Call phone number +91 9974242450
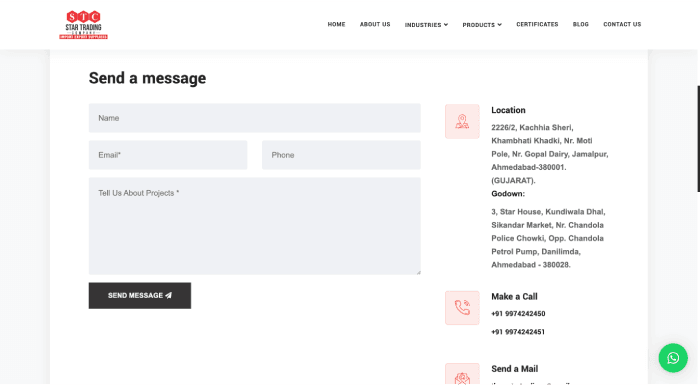 click(518, 314)
